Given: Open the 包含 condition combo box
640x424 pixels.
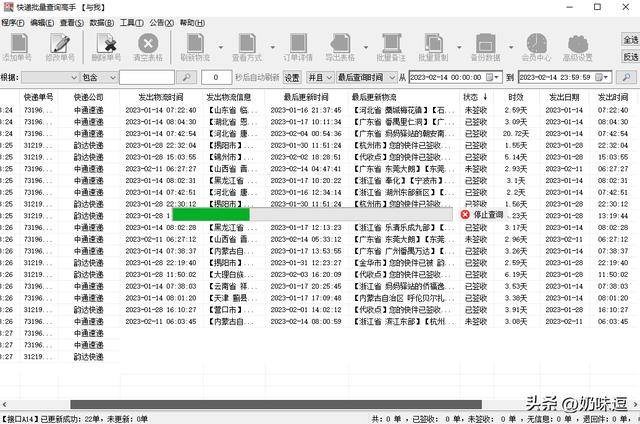Looking at the screenshot, I should 99,77.
